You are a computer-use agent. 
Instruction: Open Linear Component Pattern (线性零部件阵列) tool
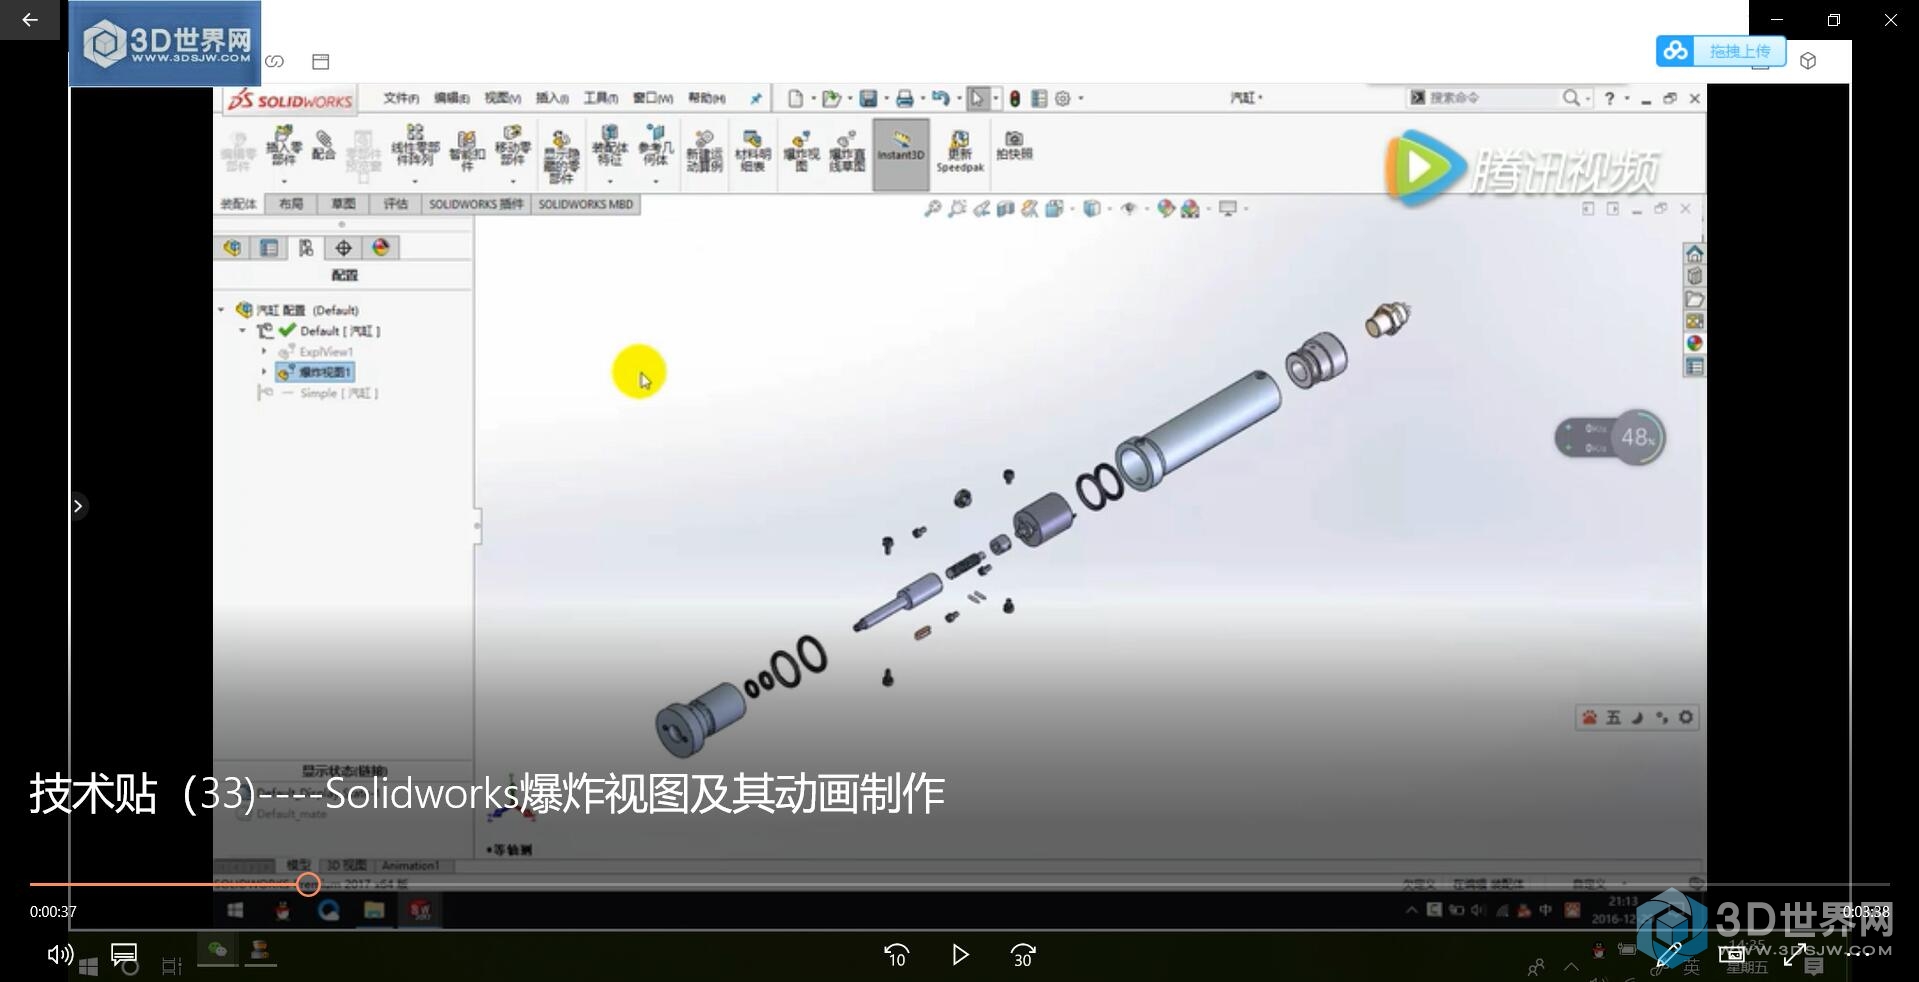click(415, 146)
